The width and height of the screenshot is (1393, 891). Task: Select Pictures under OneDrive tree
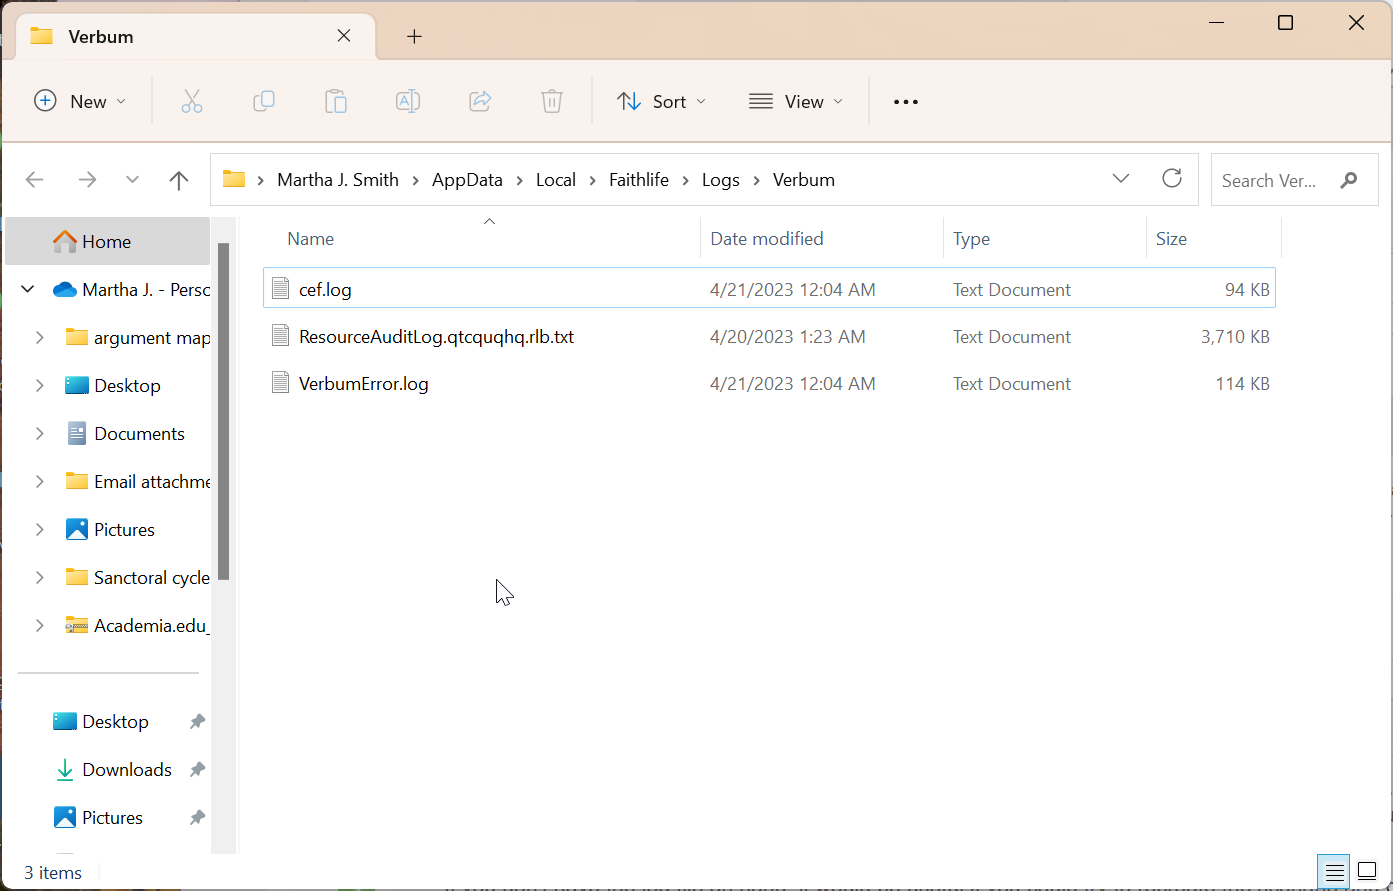(124, 529)
